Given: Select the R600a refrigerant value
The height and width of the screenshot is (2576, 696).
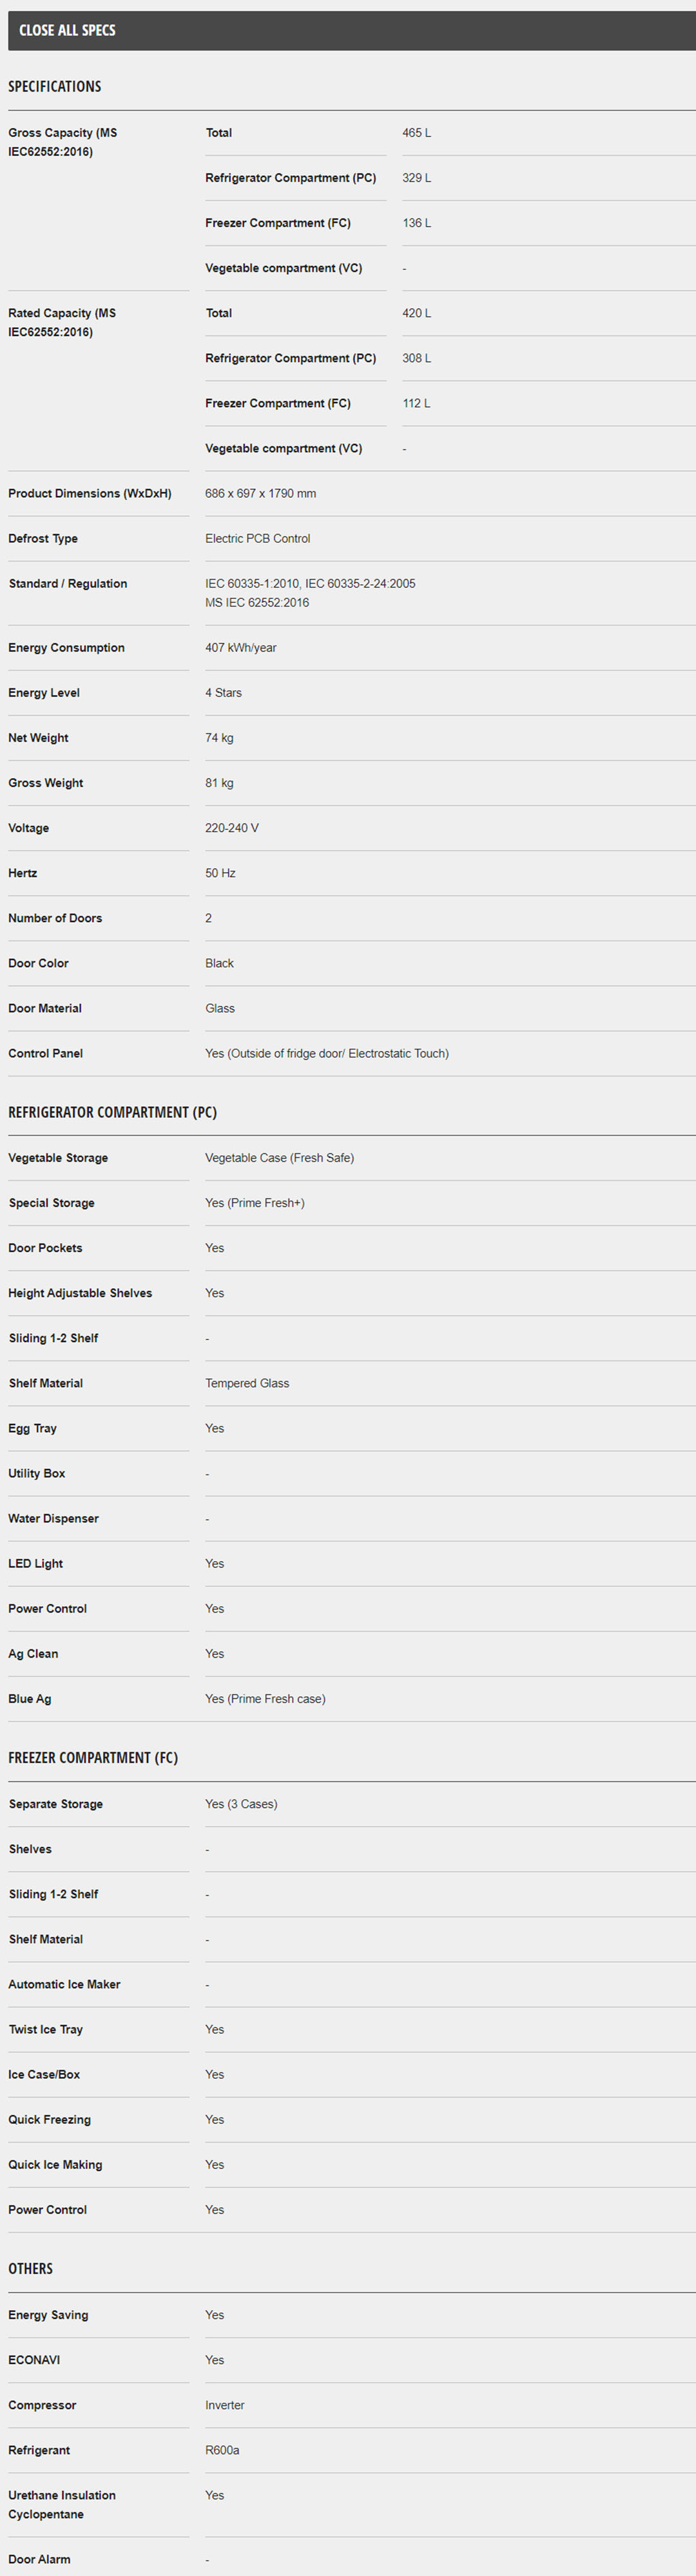Looking at the screenshot, I should click(x=222, y=2450).
